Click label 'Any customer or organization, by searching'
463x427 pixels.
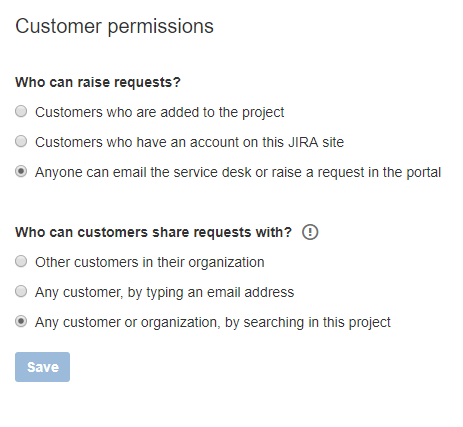pyautogui.click(x=213, y=322)
